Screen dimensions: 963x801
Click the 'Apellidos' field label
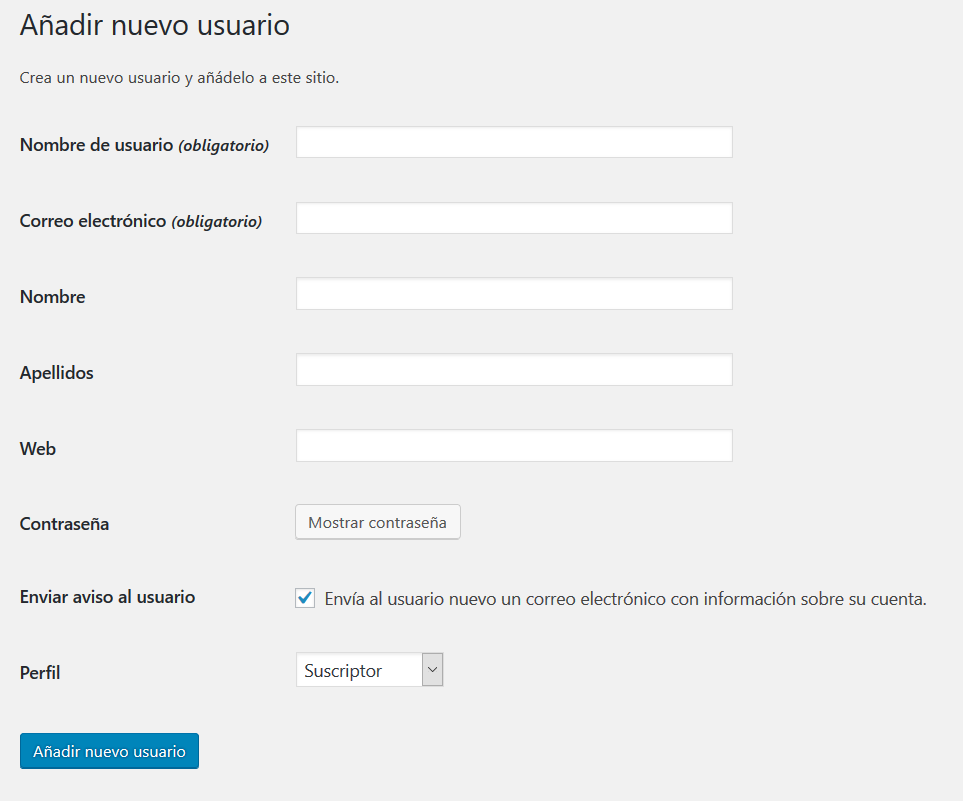coord(56,373)
